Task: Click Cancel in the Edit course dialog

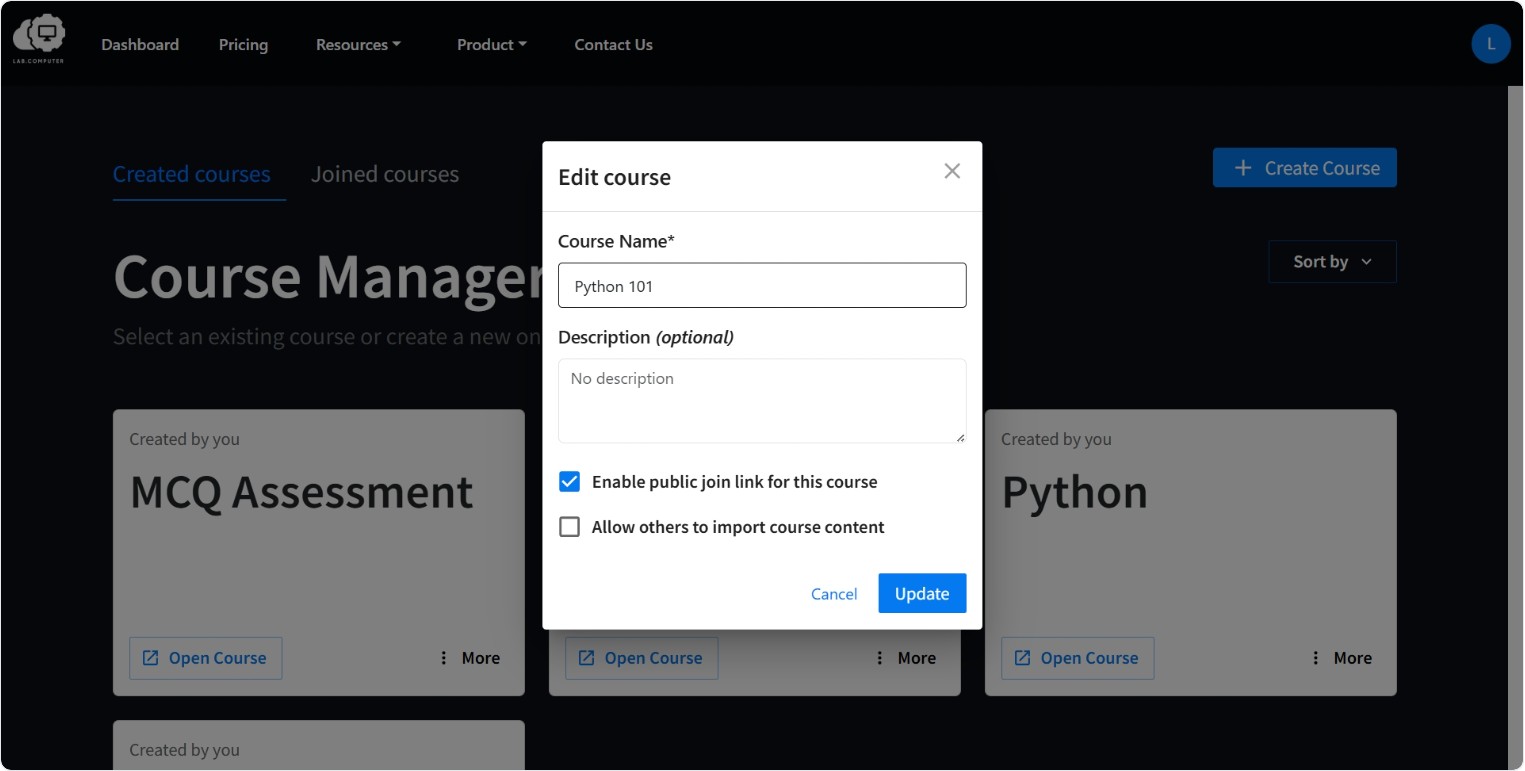Action: coord(834,594)
